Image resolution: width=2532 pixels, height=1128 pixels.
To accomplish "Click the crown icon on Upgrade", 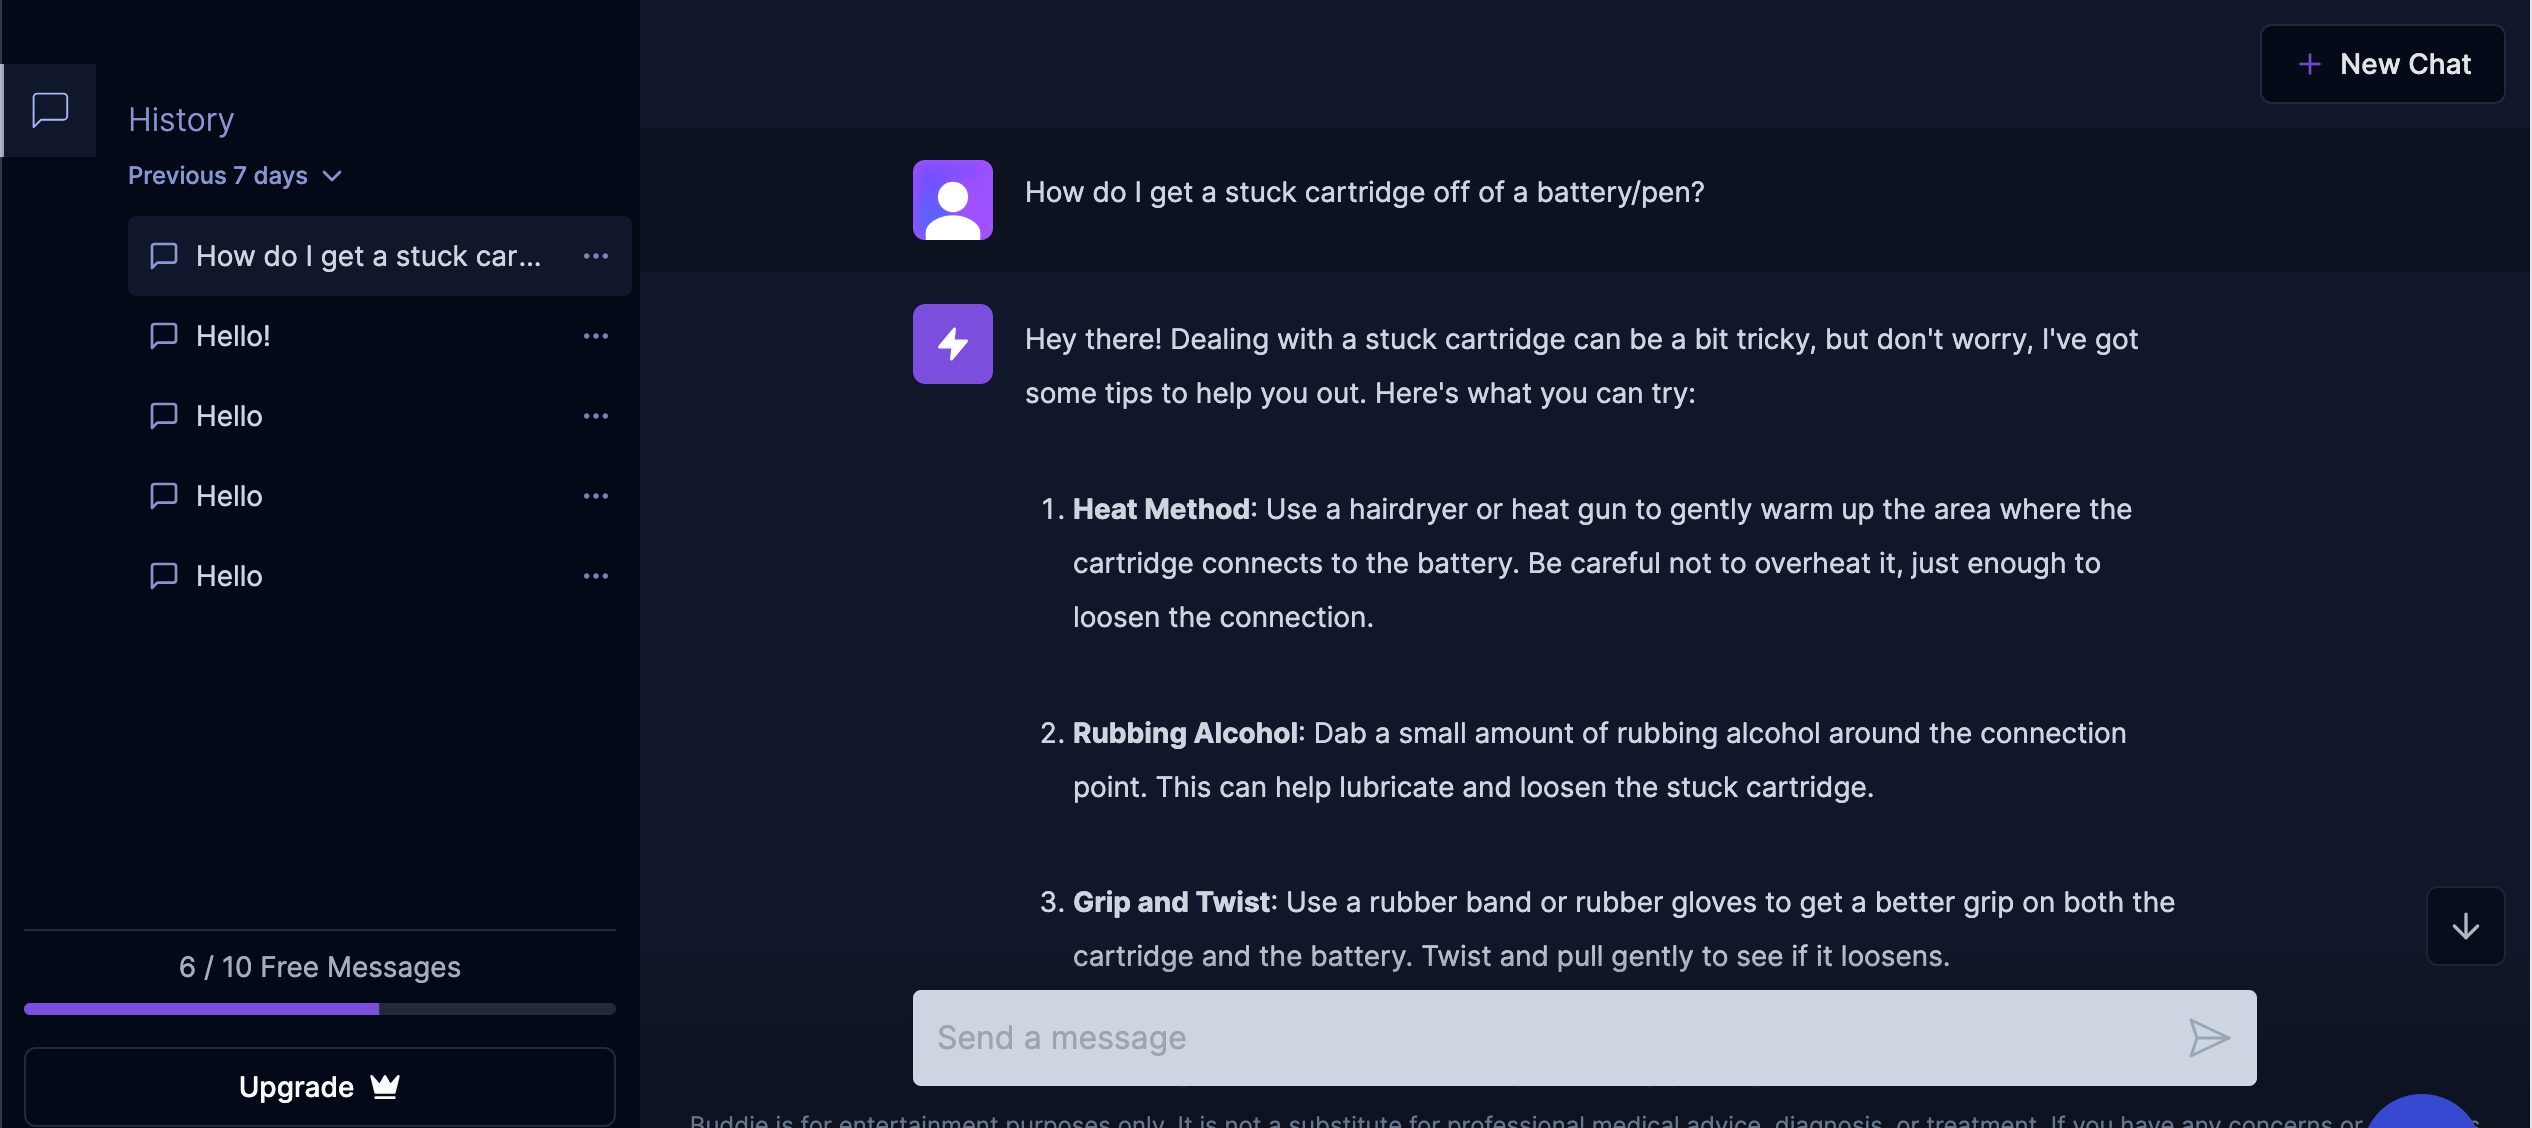I will tap(385, 1086).
